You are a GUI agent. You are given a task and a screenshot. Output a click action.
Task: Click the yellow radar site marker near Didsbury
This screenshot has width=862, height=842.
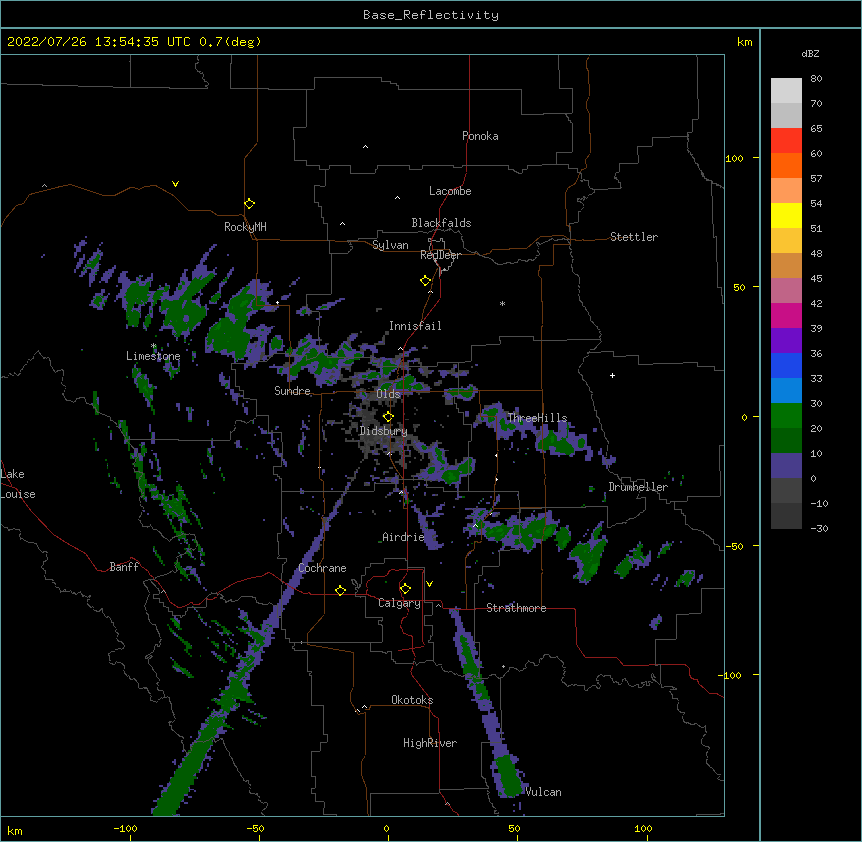(x=388, y=417)
